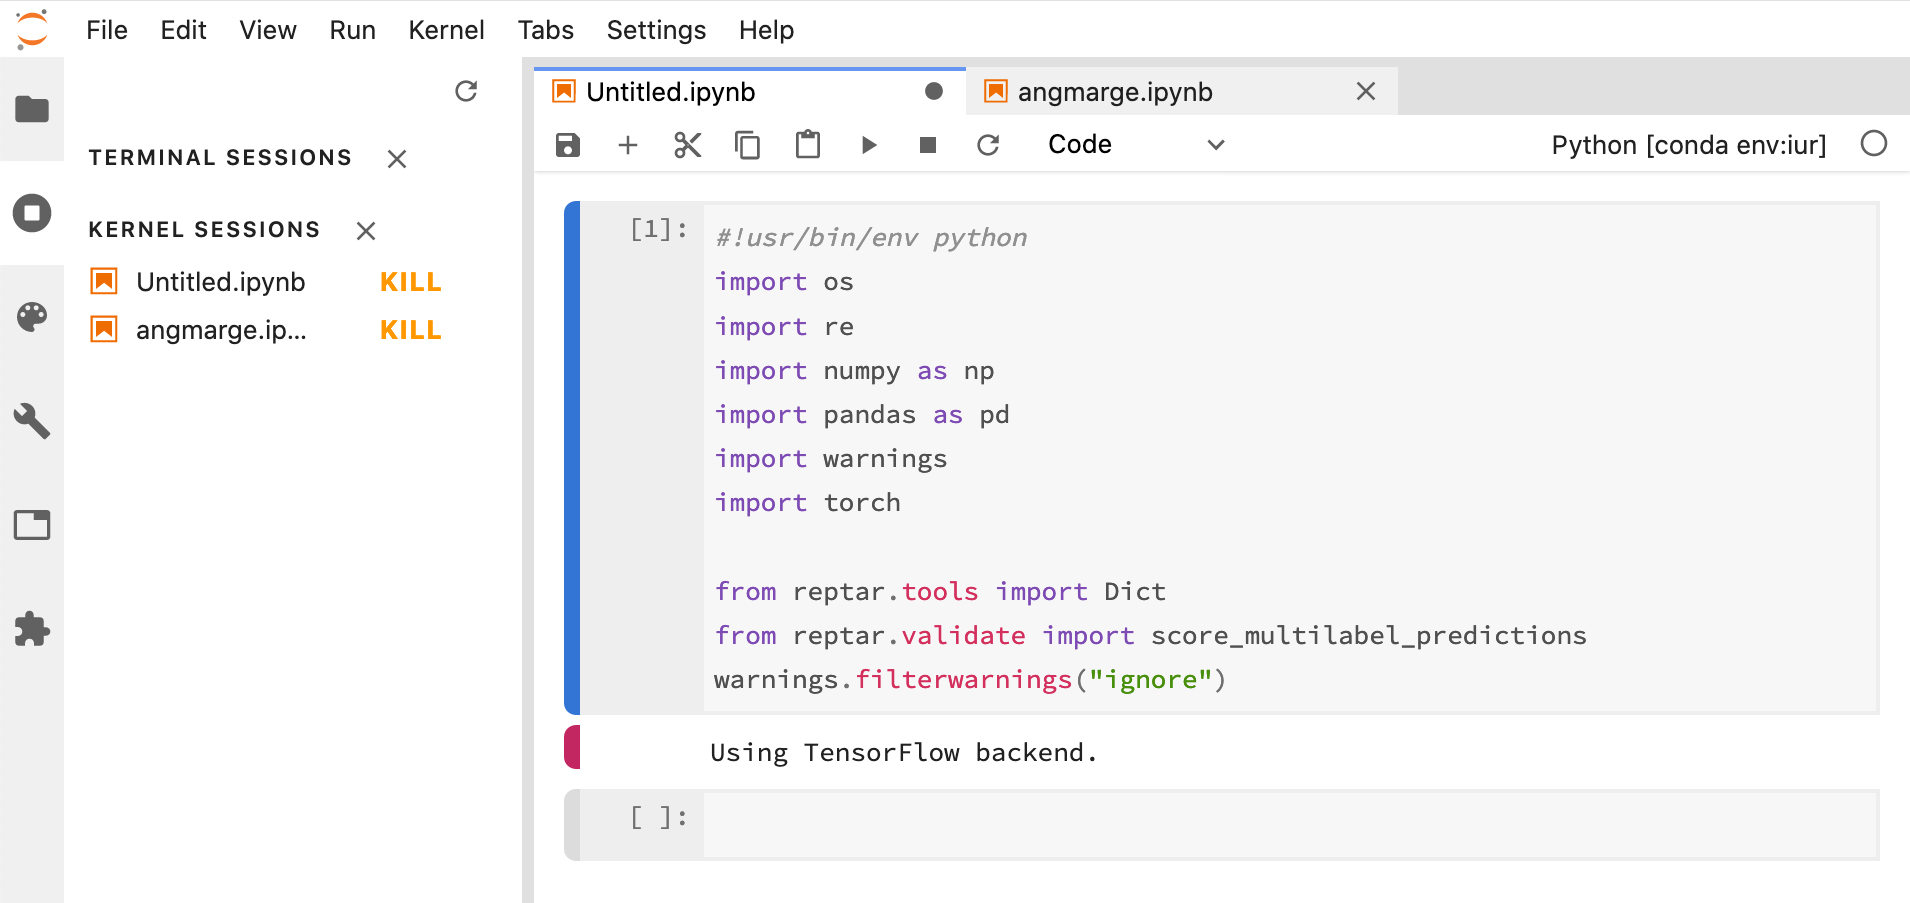Interrupt the kernel with stop icon
The width and height of the screenshot is (1910, 903).
pyautogui.click(x=928, y=145)
